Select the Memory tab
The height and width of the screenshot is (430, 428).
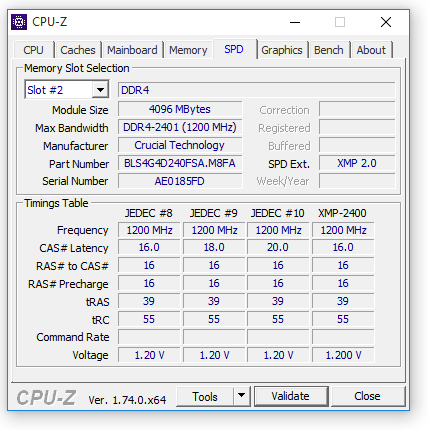coord(188,50)
